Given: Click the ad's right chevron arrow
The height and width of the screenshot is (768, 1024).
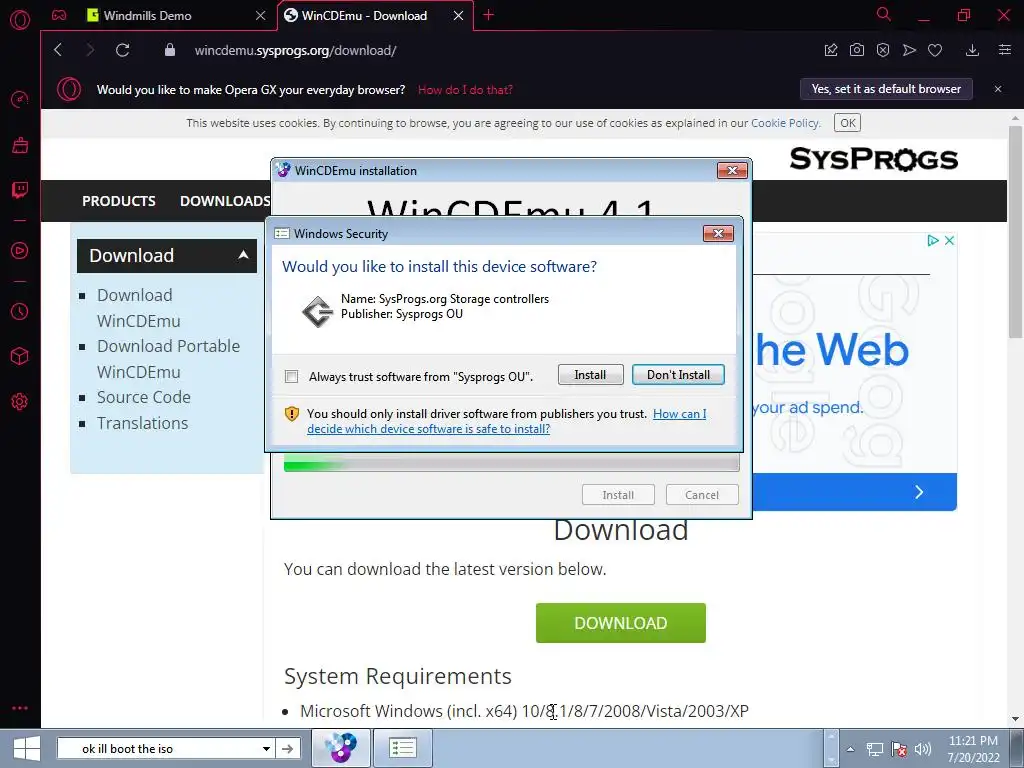Looking at the screenshot, I should [919, 492].
